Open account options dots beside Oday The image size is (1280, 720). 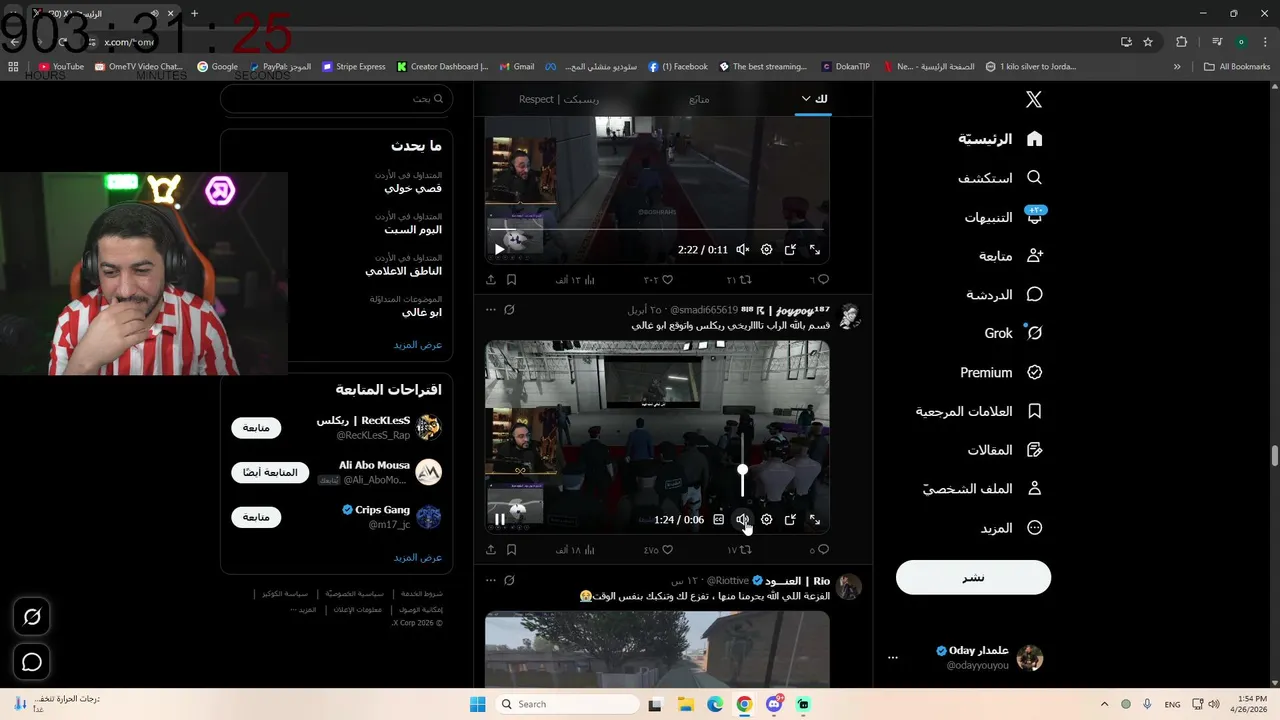(x=893, y=658)
